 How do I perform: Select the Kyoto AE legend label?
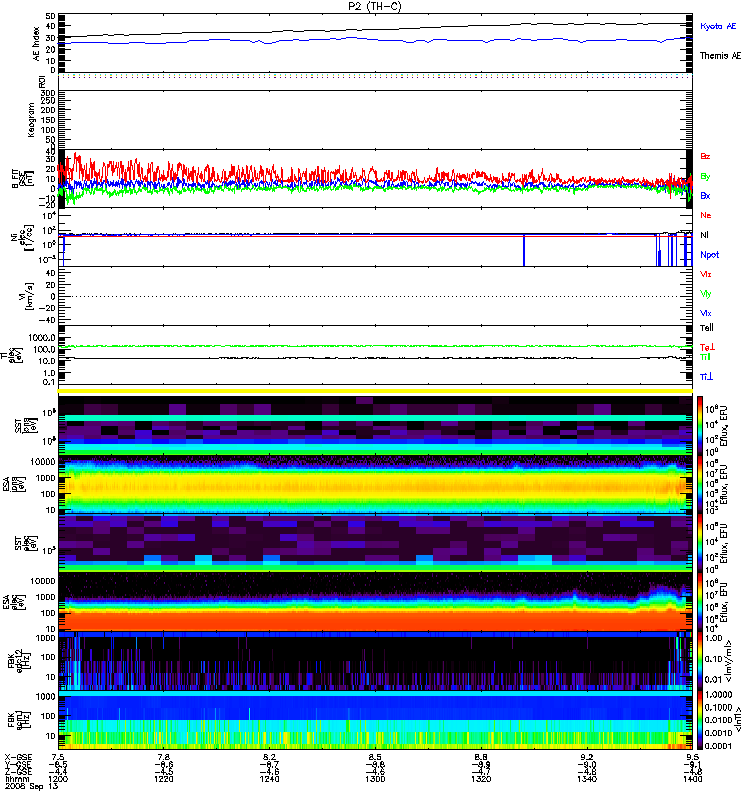[718, 26]
